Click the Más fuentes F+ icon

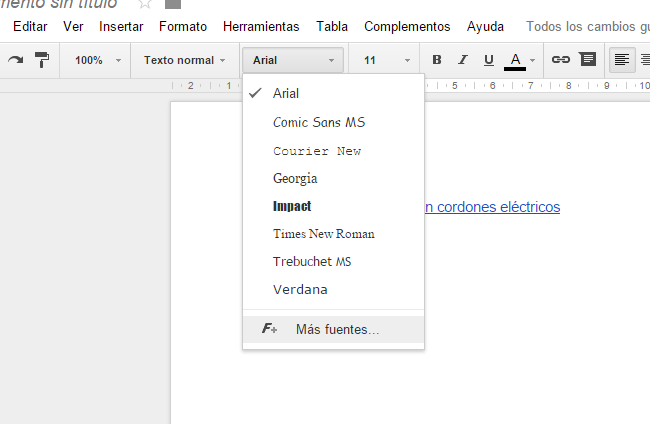click(x=269, y=329)
